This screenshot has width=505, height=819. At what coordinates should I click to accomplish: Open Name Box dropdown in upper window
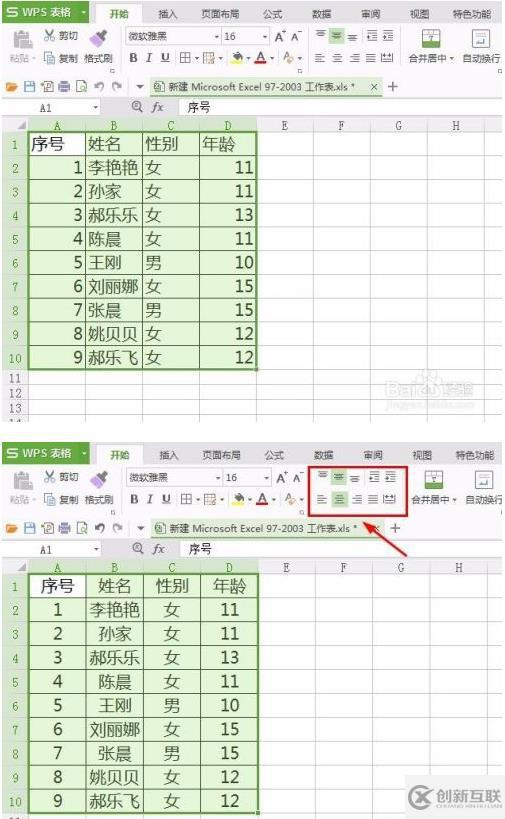pyautogui.click(x=96, y=108)
